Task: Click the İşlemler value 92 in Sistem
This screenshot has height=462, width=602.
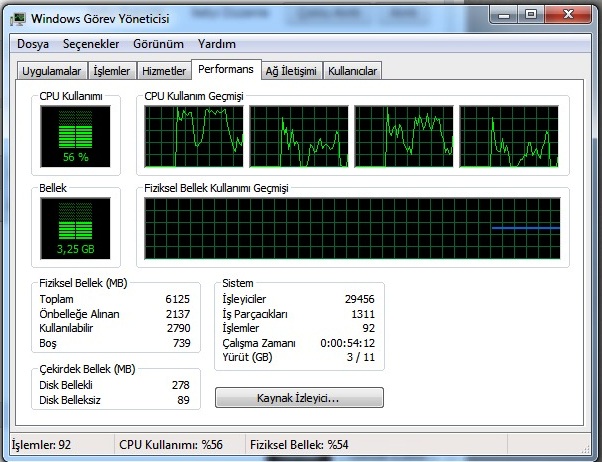Action: point(369,328)
